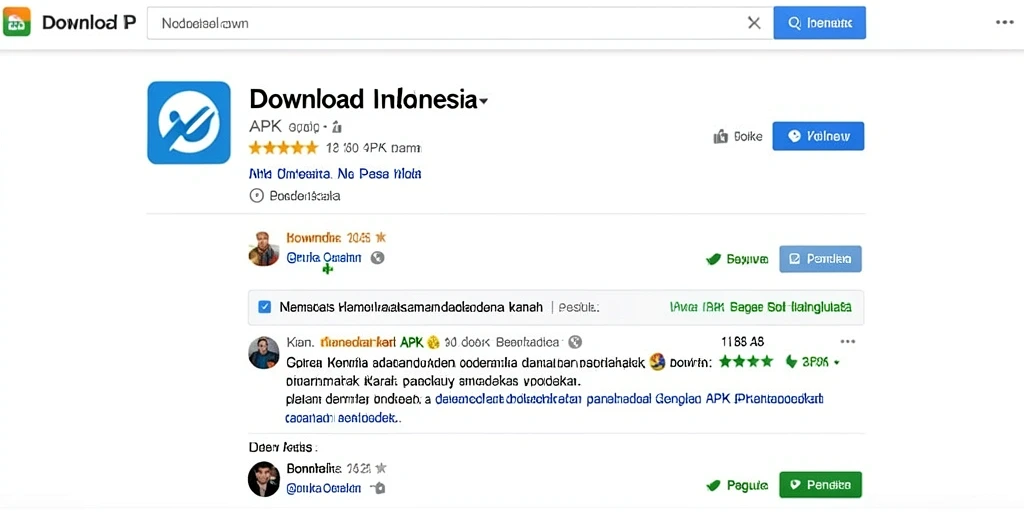The height and width of the screenshot is (512, 1024).
Task: Open the blue username link under bottom reviewer
Action: (323, 488)
